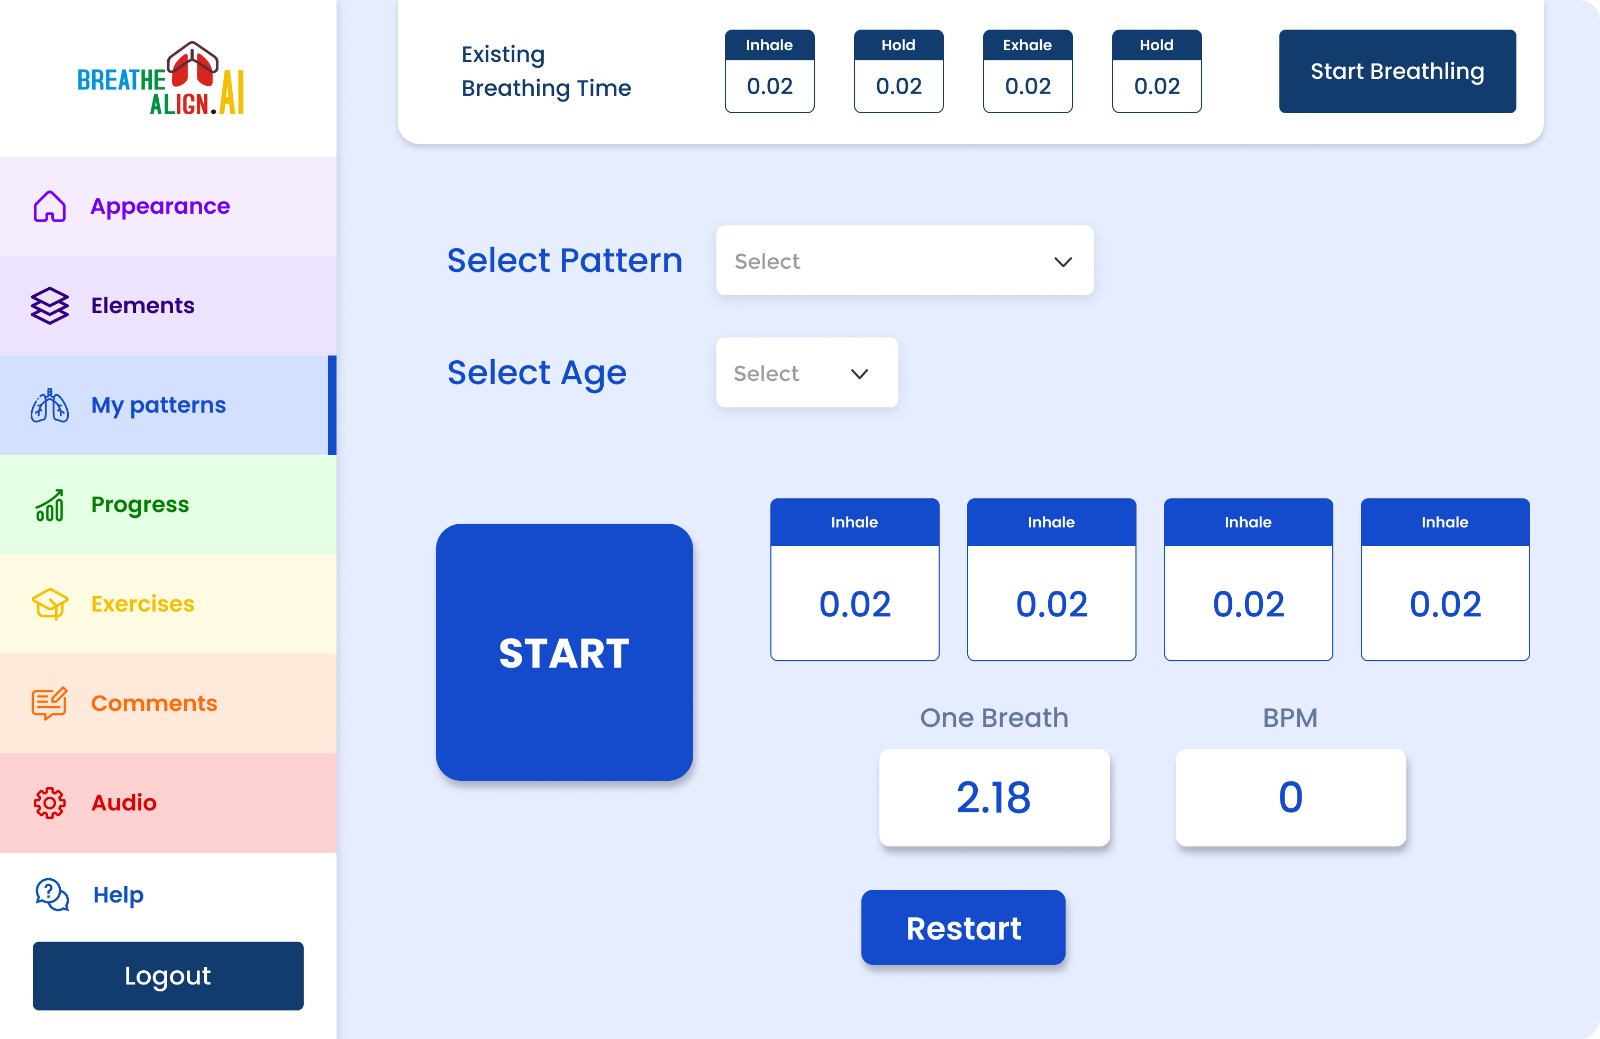Click the house icon beside Appearance
Image resolution: width=1600 pixels, height=1039 pixels.
[x=50, y=207]
